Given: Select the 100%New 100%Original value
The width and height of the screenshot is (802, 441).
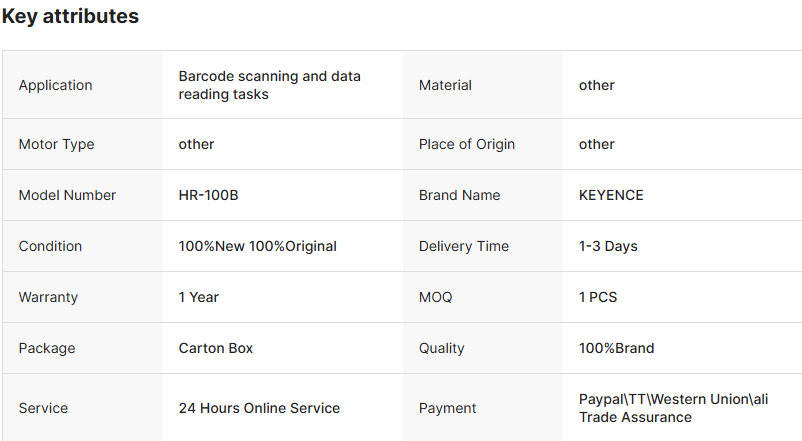Looking at the screenshot, I should 257,246.
